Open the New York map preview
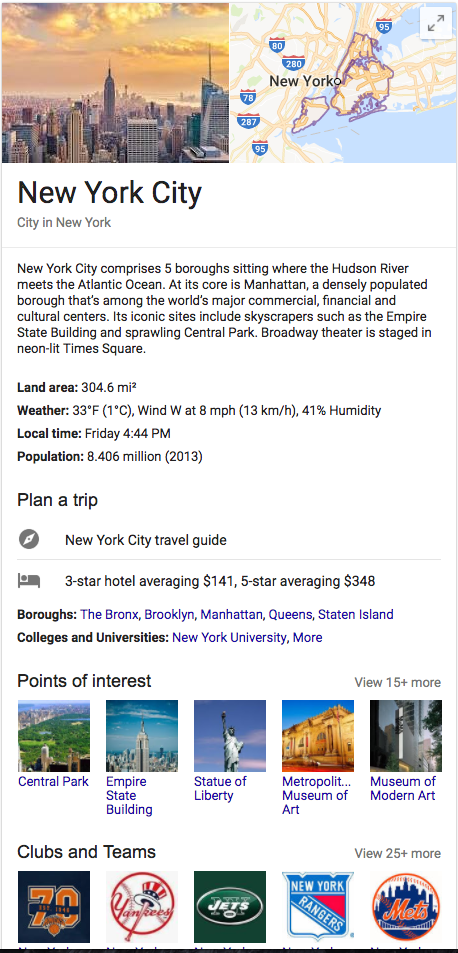Screen dimensions: 458x953 click(x=343, y=83)
